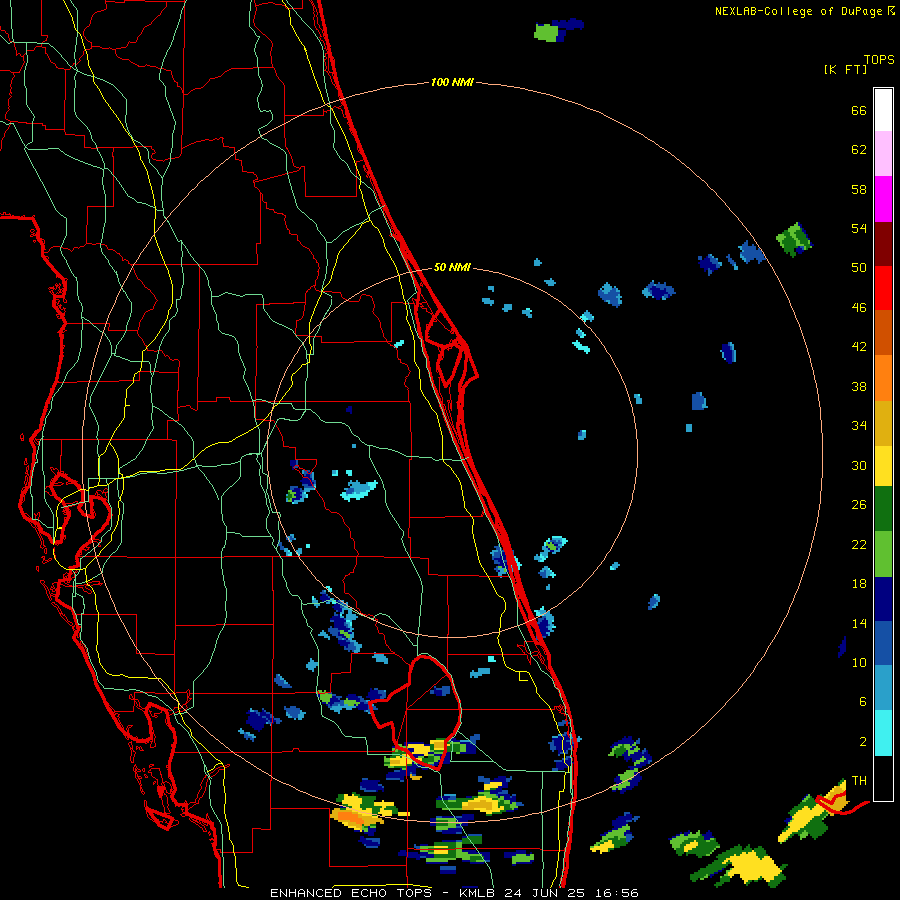Click the 50 NMI range ring label
The width and height of the screenshot is (900, 900).
pos(452,267)
